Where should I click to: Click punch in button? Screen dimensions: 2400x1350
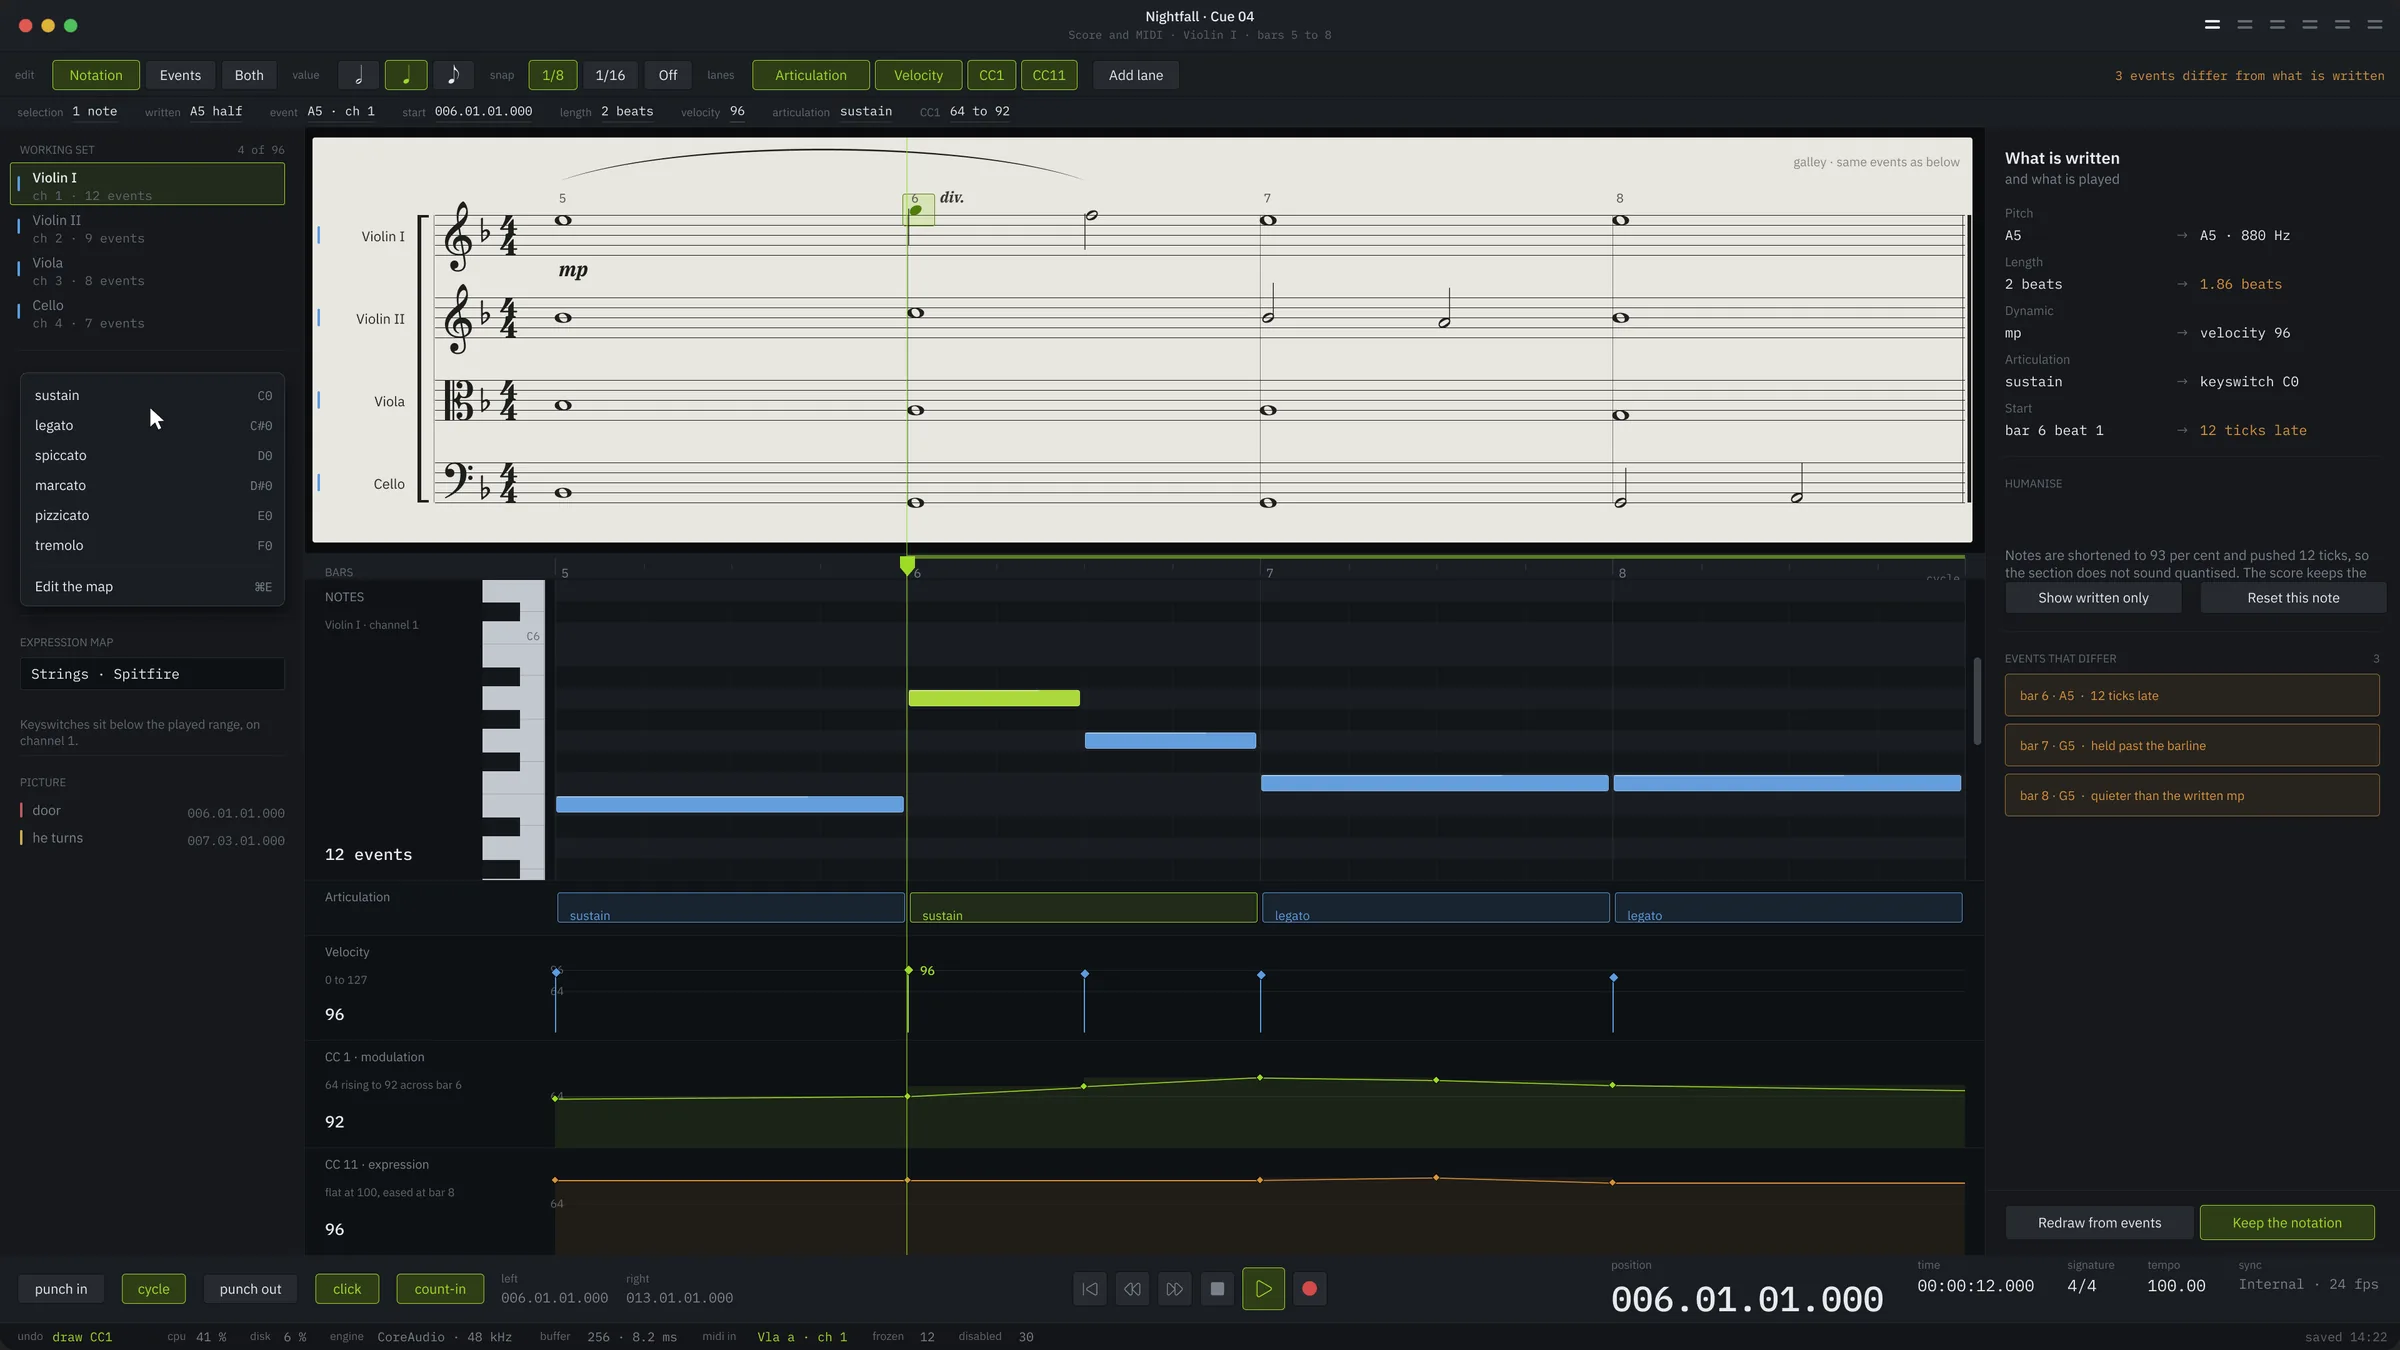coord(61,1289)
